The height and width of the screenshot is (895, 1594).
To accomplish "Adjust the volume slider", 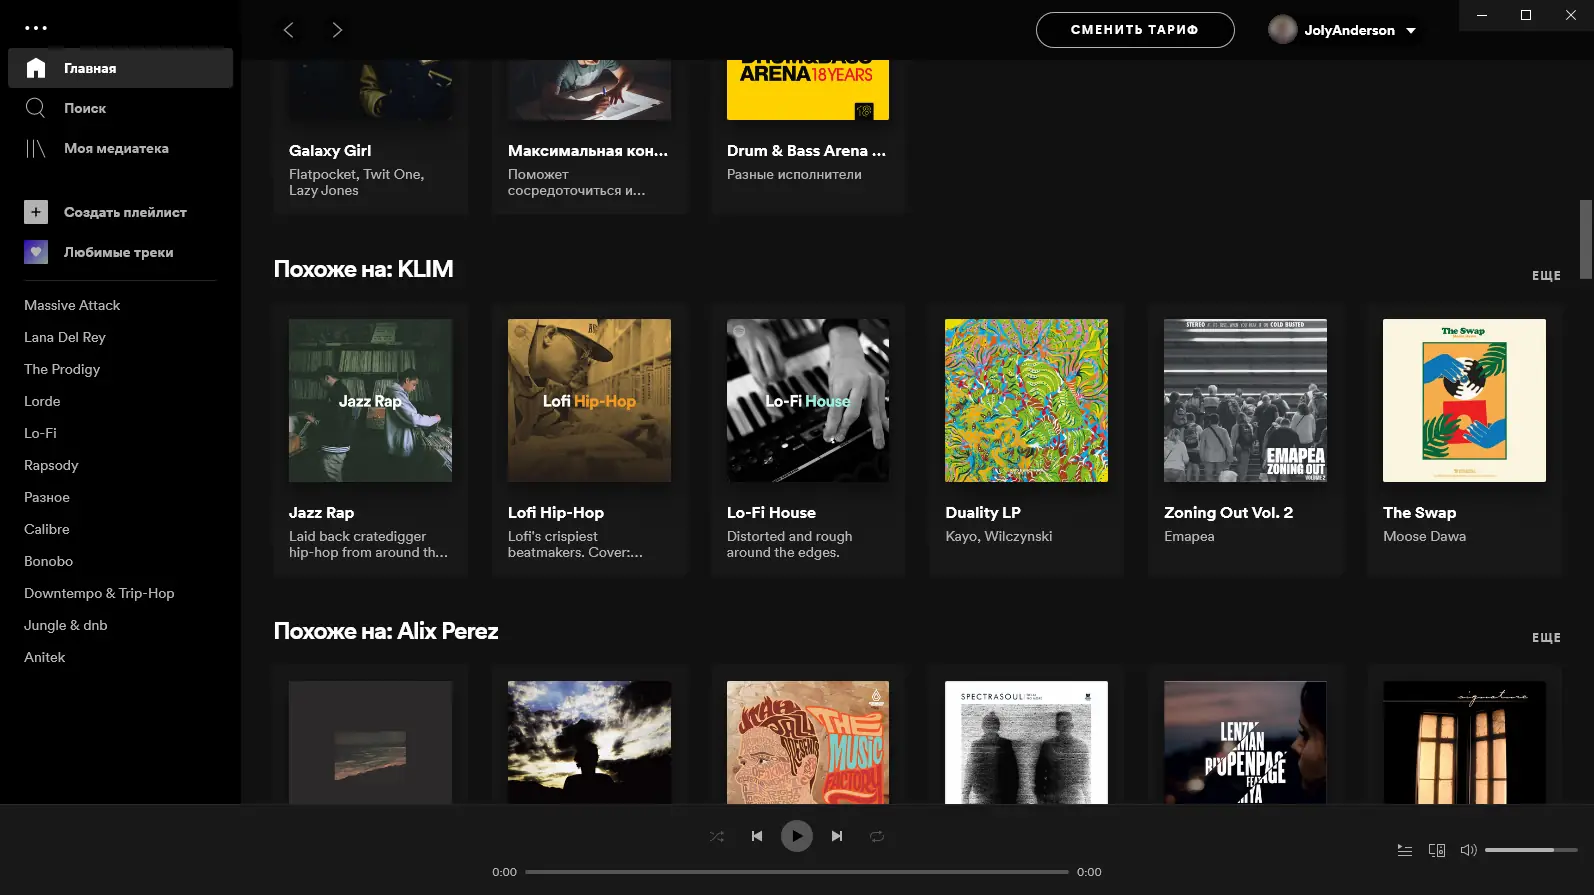I will (1530, 850).
